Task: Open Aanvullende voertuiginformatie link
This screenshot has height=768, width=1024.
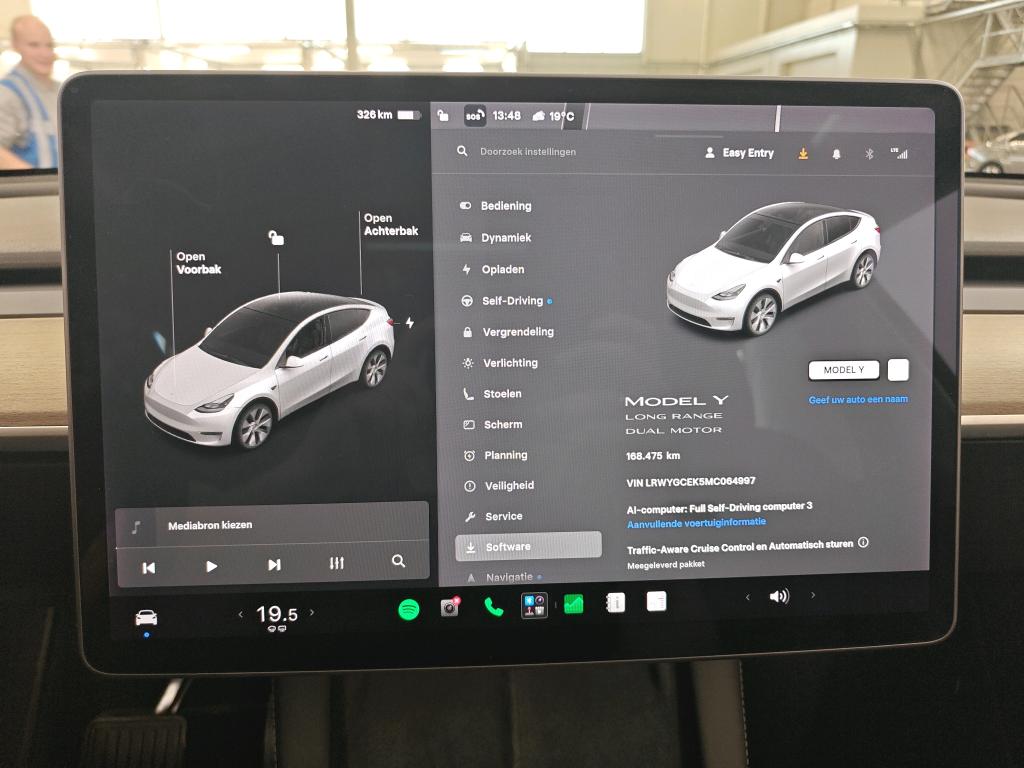Action: (696, 522)
